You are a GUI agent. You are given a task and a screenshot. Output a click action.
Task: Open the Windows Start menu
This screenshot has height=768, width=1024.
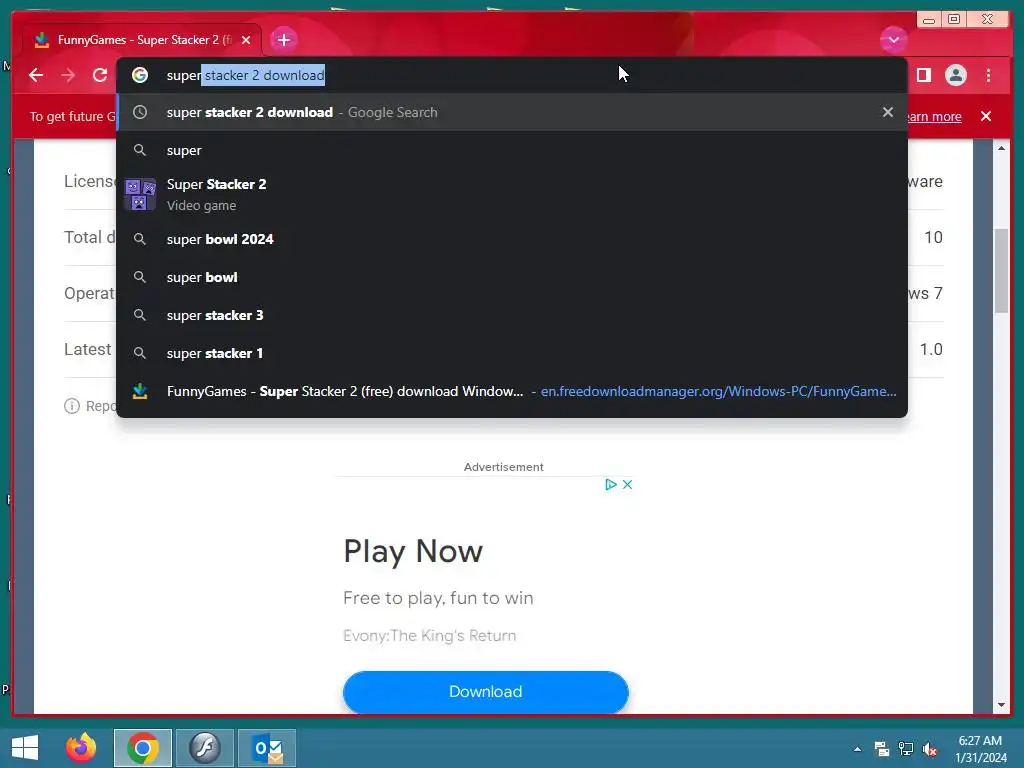pos(25,748)
